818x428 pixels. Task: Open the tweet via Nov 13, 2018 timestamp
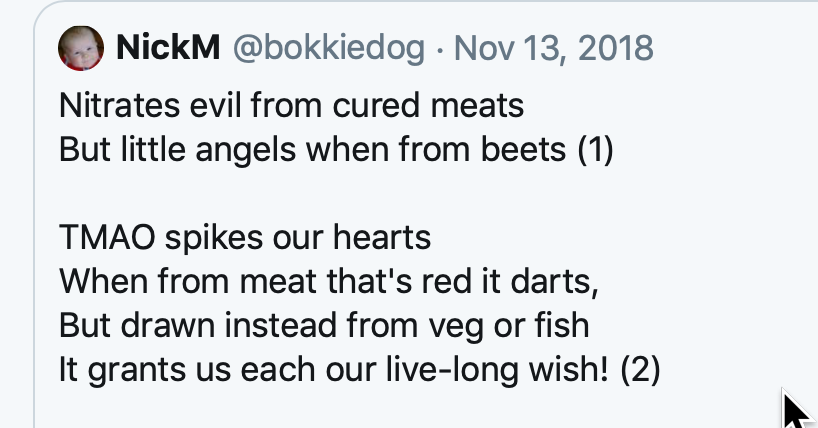click(554, 48)
